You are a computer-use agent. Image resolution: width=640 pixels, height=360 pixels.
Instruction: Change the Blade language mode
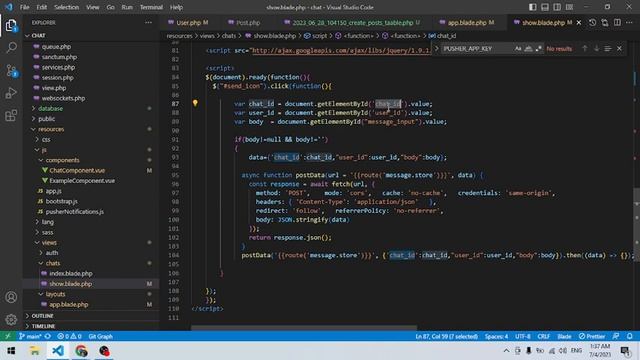564,336
